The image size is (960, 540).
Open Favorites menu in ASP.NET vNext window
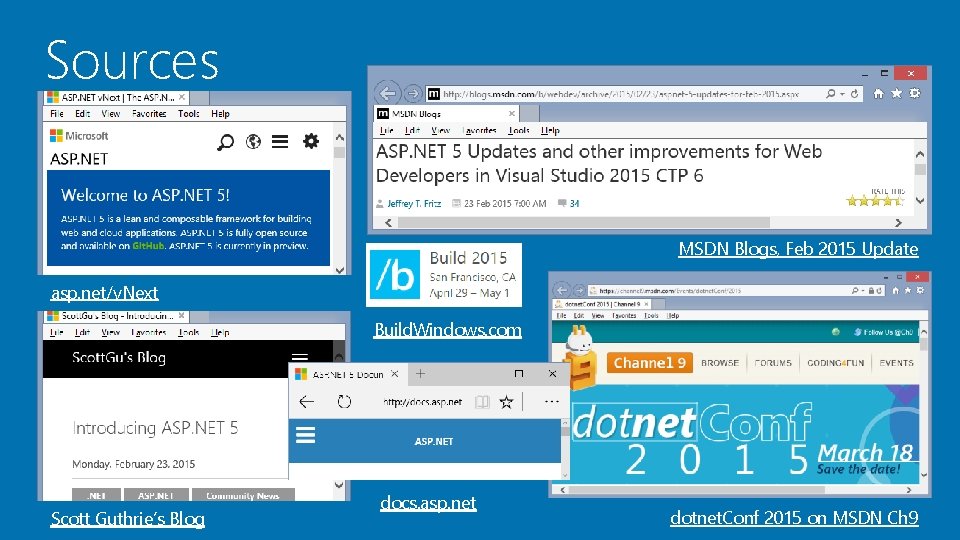tap(149, 114)
